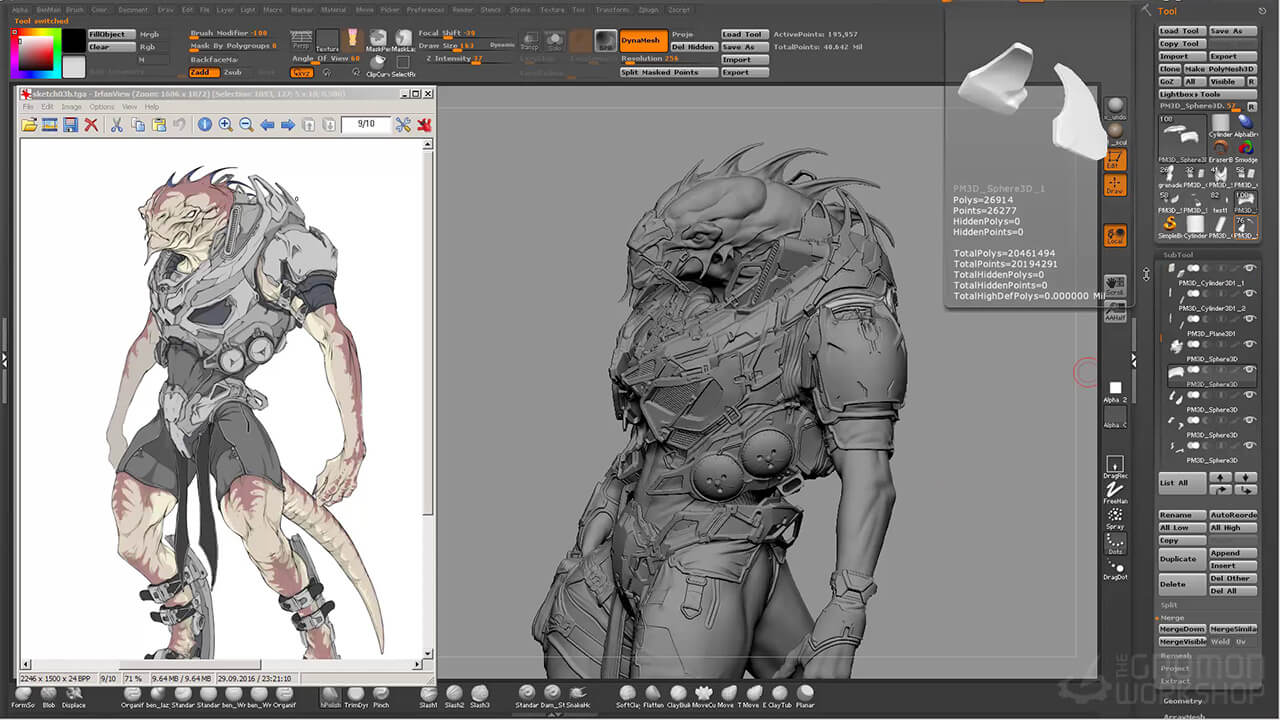Click scissors cut icon in IrfanView

[116, 125]
